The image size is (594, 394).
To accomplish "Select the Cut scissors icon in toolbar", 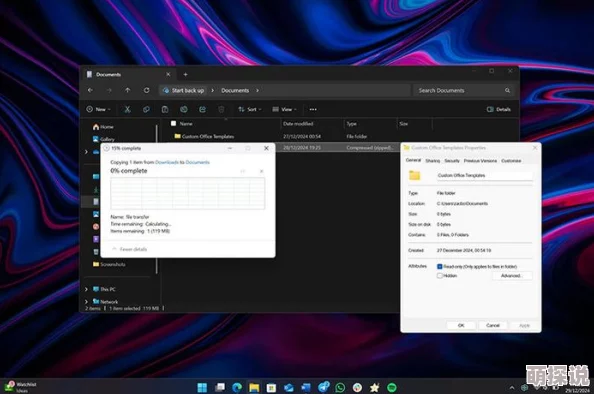I will (x=127, y=109).
